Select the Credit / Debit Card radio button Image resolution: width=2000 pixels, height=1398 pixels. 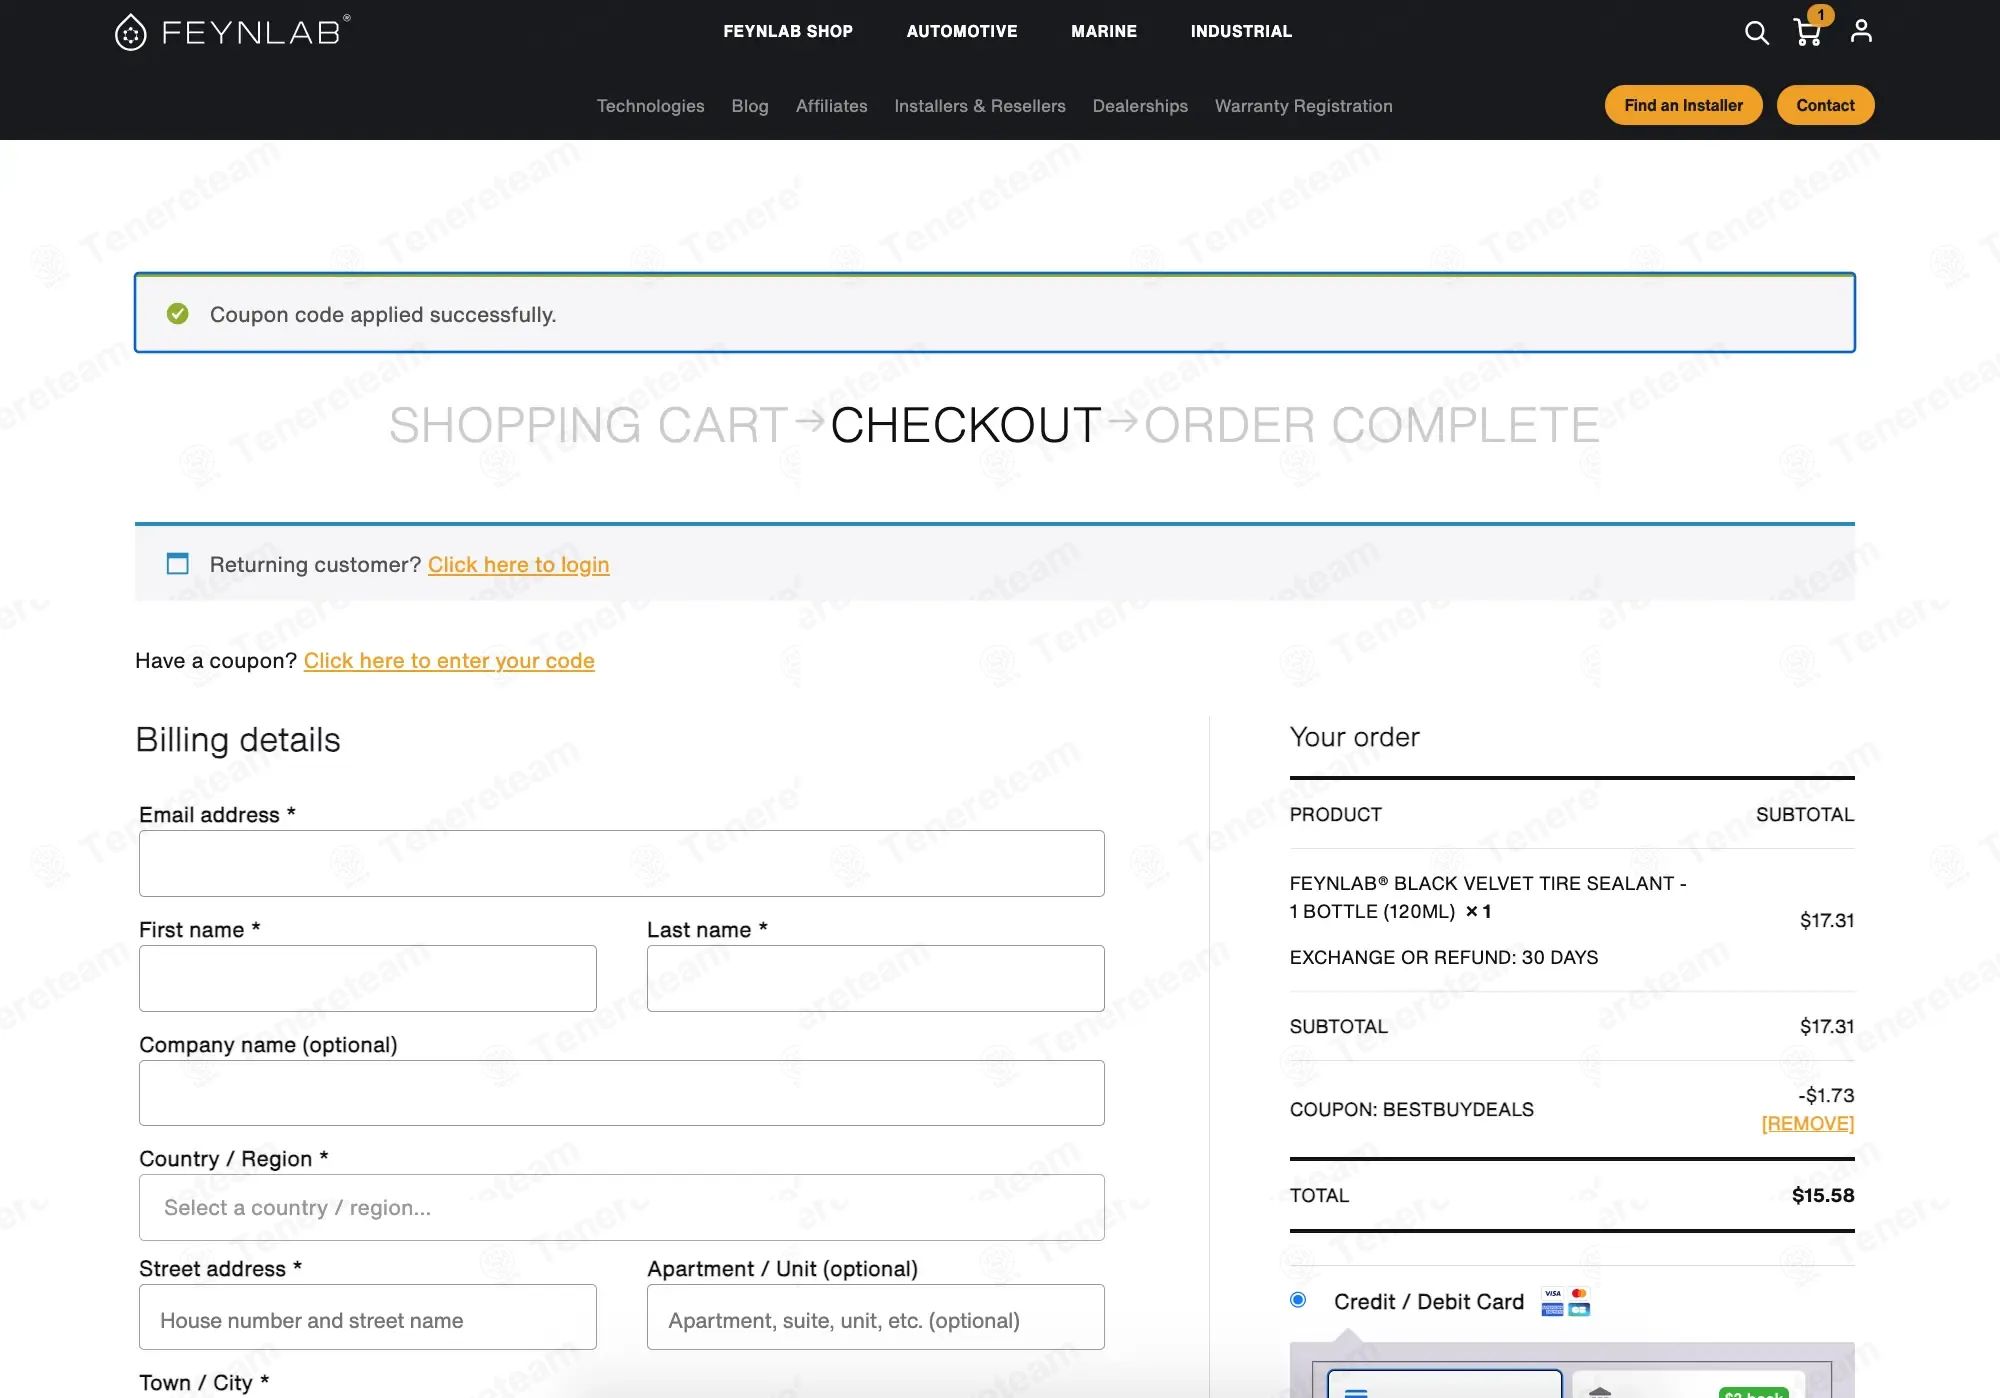coord(1298,1300)
